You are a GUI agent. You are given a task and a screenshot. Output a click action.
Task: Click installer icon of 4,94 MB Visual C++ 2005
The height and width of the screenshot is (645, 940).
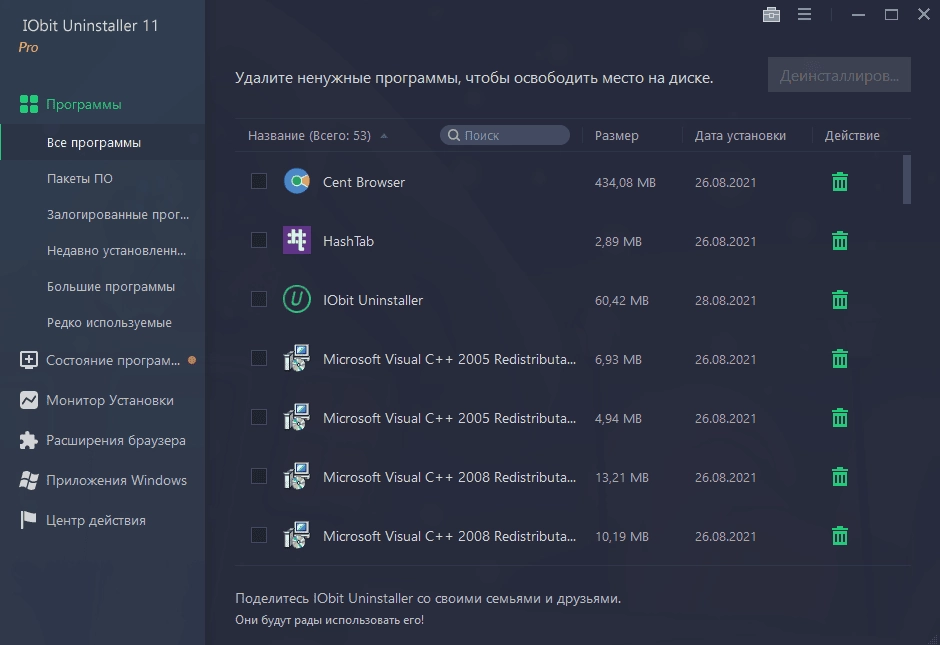[x=297, y=417]
